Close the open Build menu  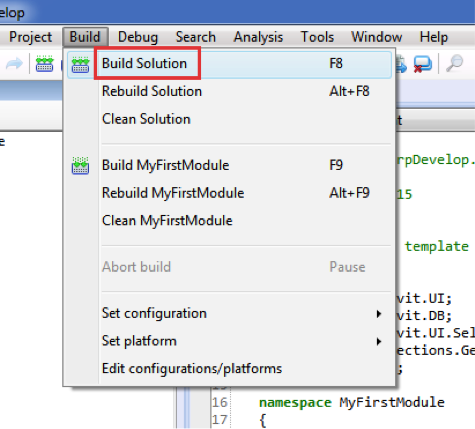click(85, 37)
